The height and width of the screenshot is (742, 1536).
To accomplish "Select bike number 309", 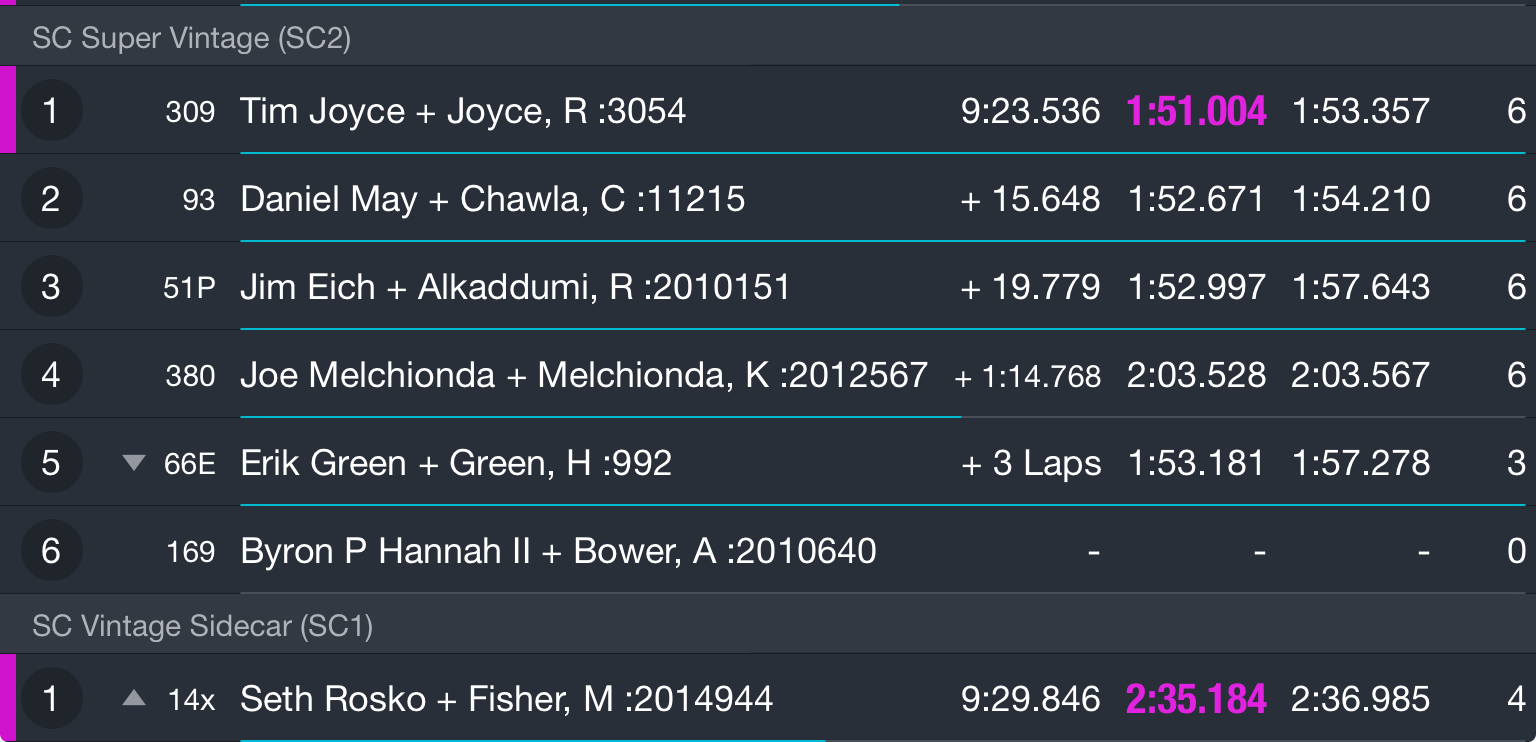I will 190,111.
